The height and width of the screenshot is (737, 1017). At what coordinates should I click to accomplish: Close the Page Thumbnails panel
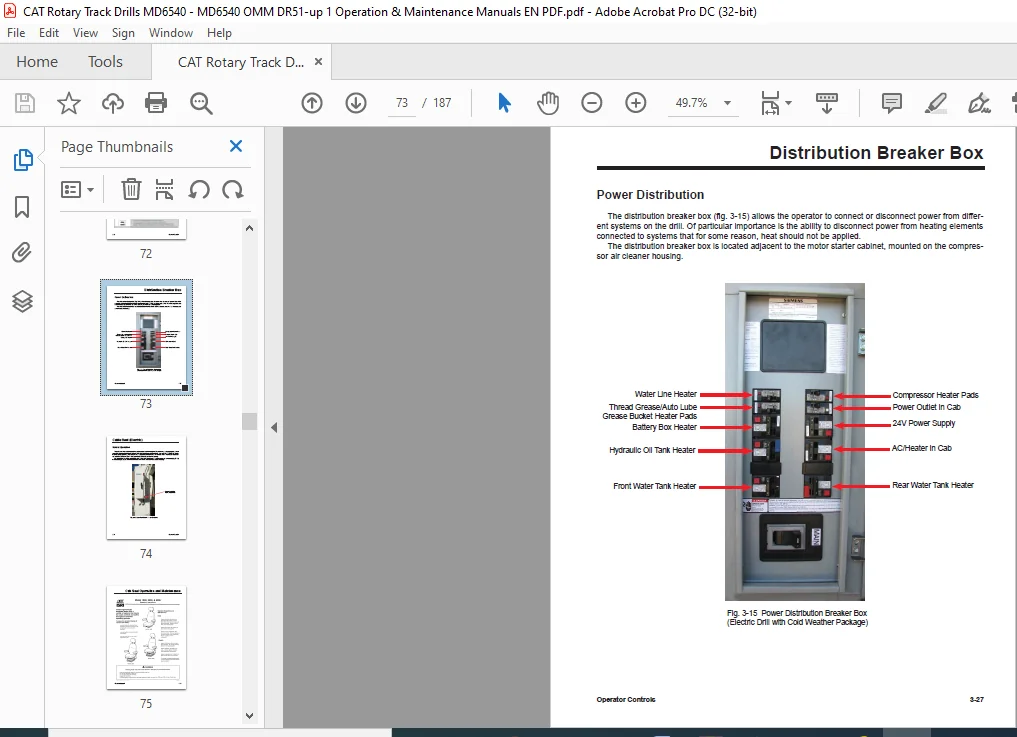[x=236, y=146]
